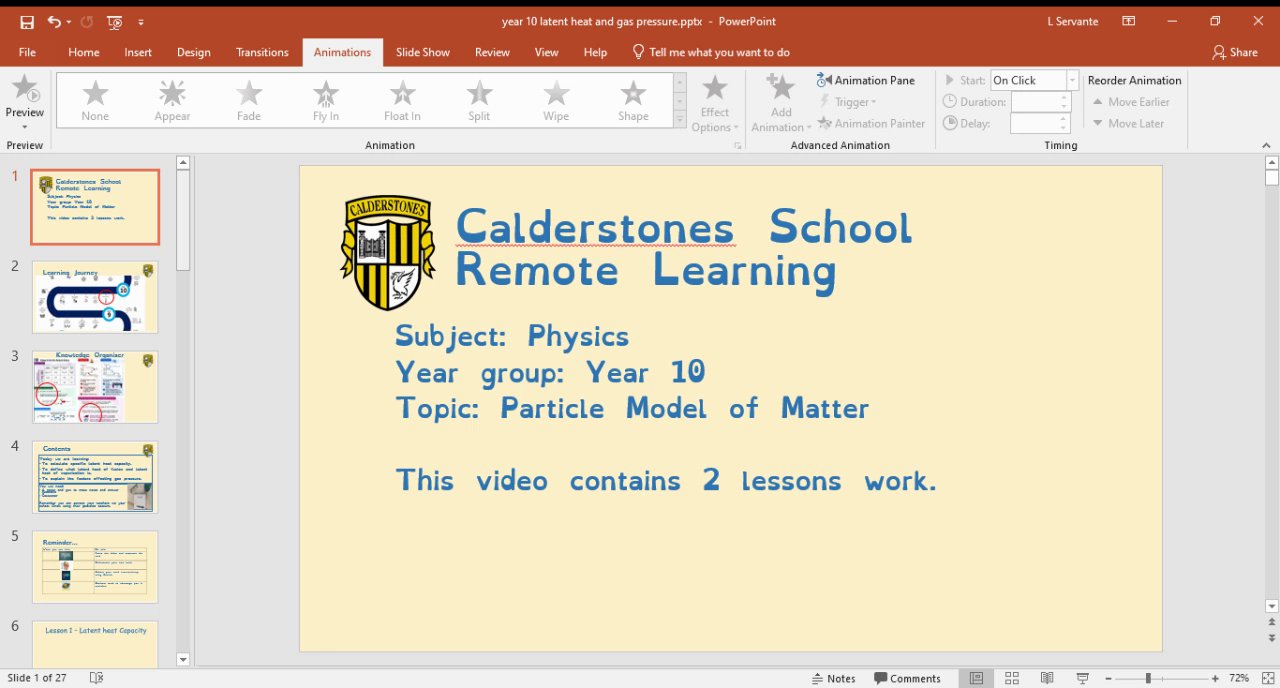1280x688 pixels.
Task: Open the Design tab
Action: (x=193, y=52)
